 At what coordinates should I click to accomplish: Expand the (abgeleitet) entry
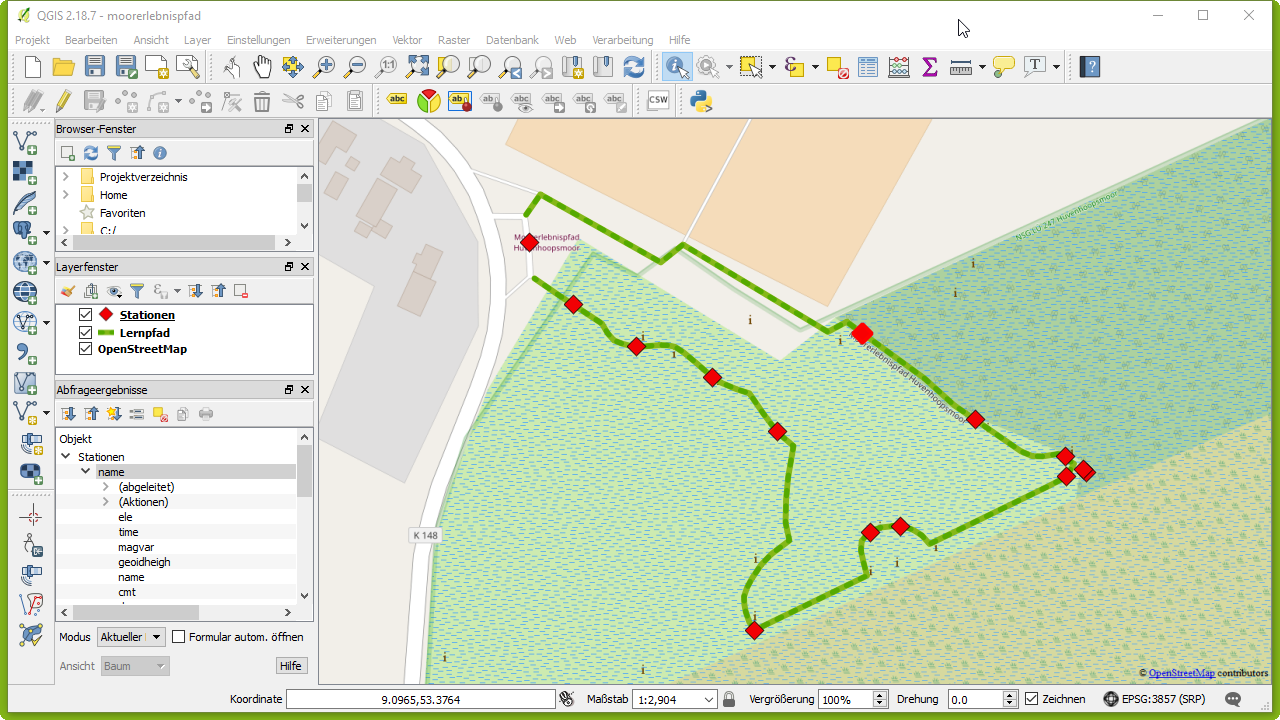[106, 487]
